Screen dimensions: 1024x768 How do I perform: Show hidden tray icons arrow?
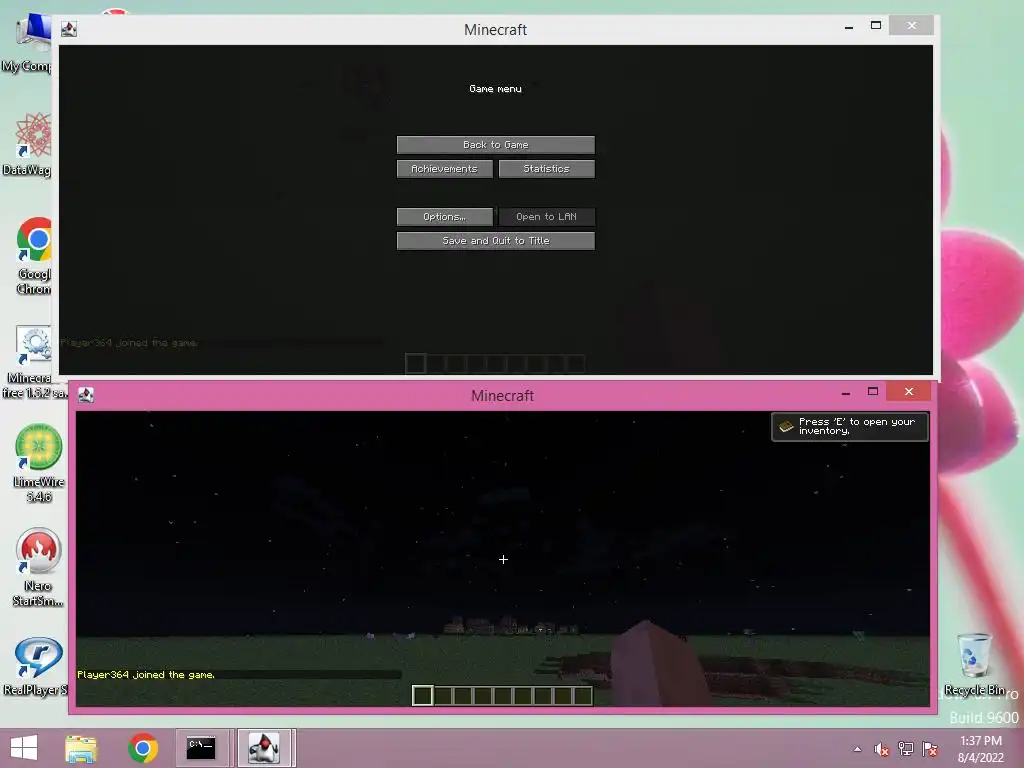point(857,749)
